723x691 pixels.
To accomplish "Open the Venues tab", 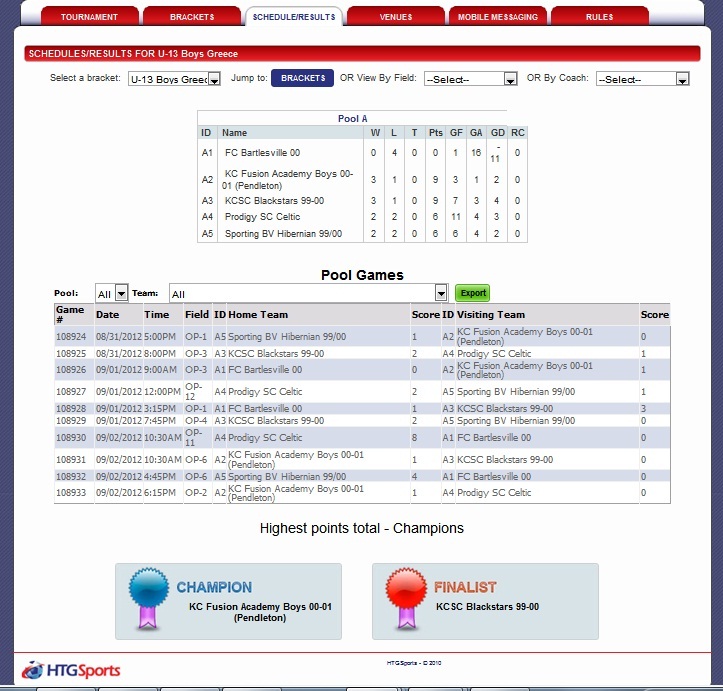I will (395, 17).
